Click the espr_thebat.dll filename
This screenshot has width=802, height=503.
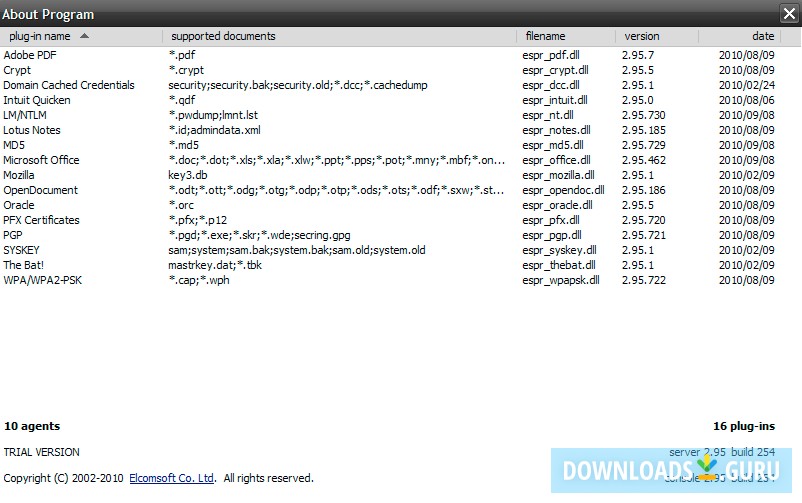559,265
